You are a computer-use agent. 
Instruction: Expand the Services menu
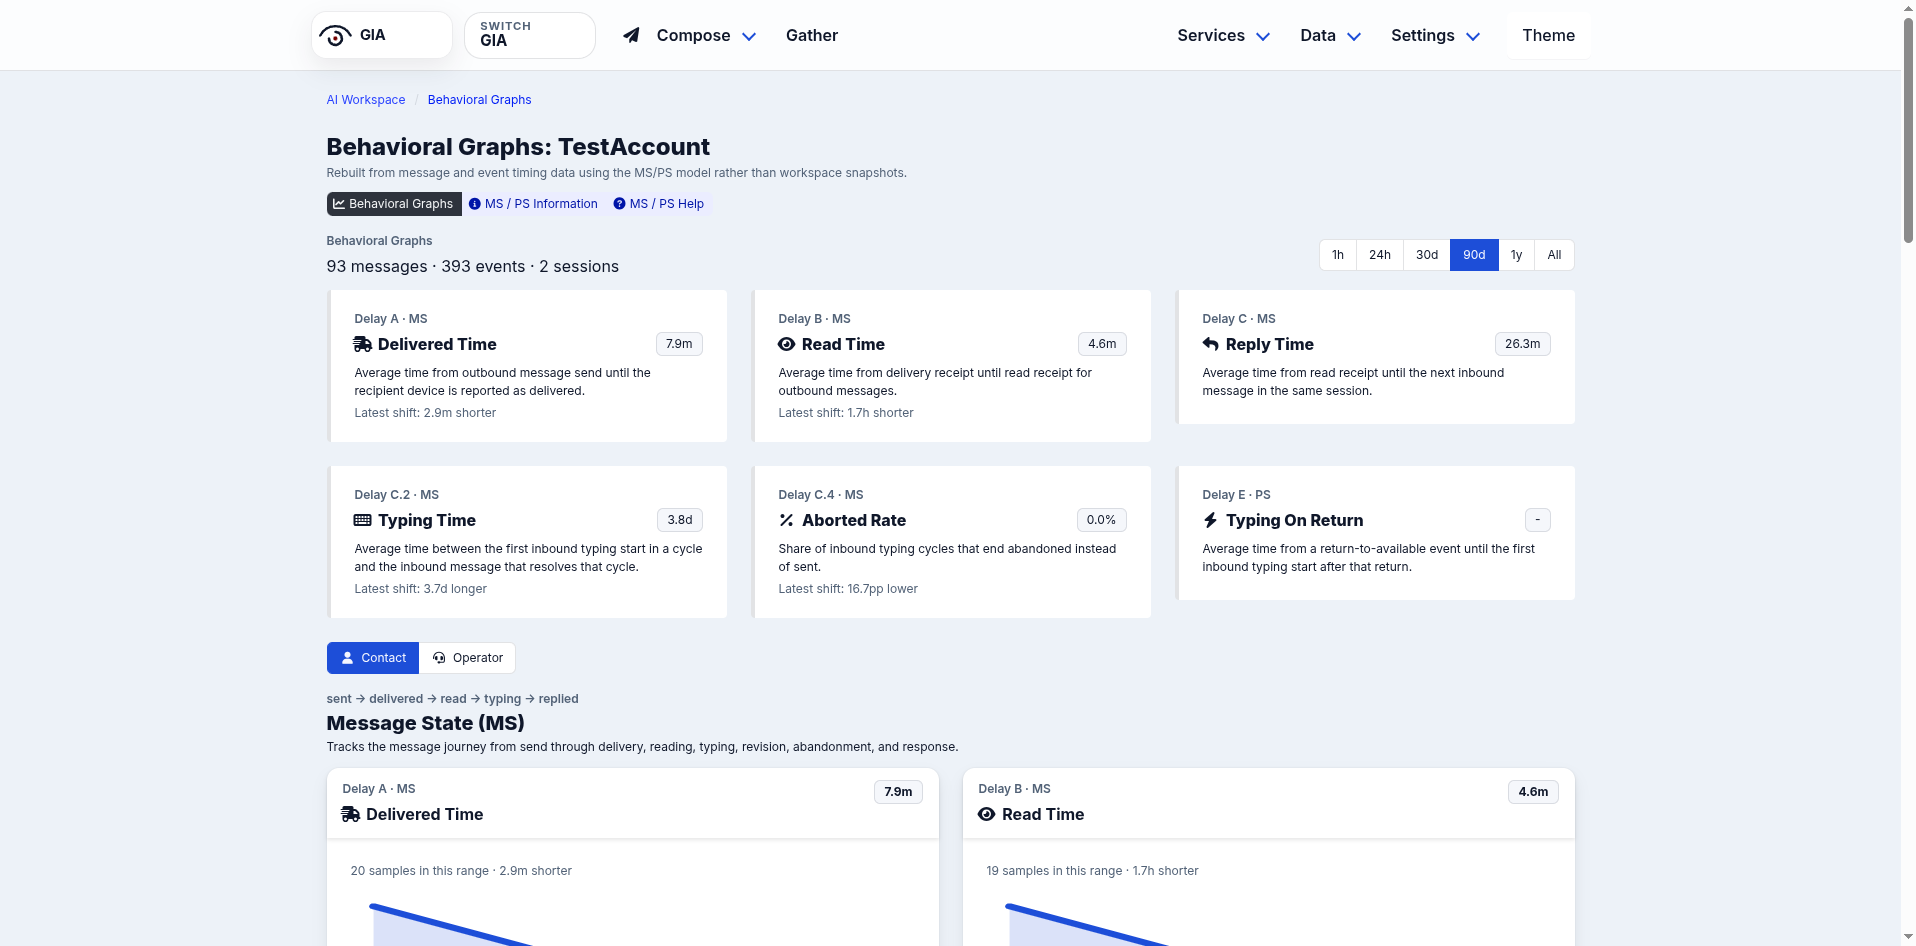tap(1221, 35)
